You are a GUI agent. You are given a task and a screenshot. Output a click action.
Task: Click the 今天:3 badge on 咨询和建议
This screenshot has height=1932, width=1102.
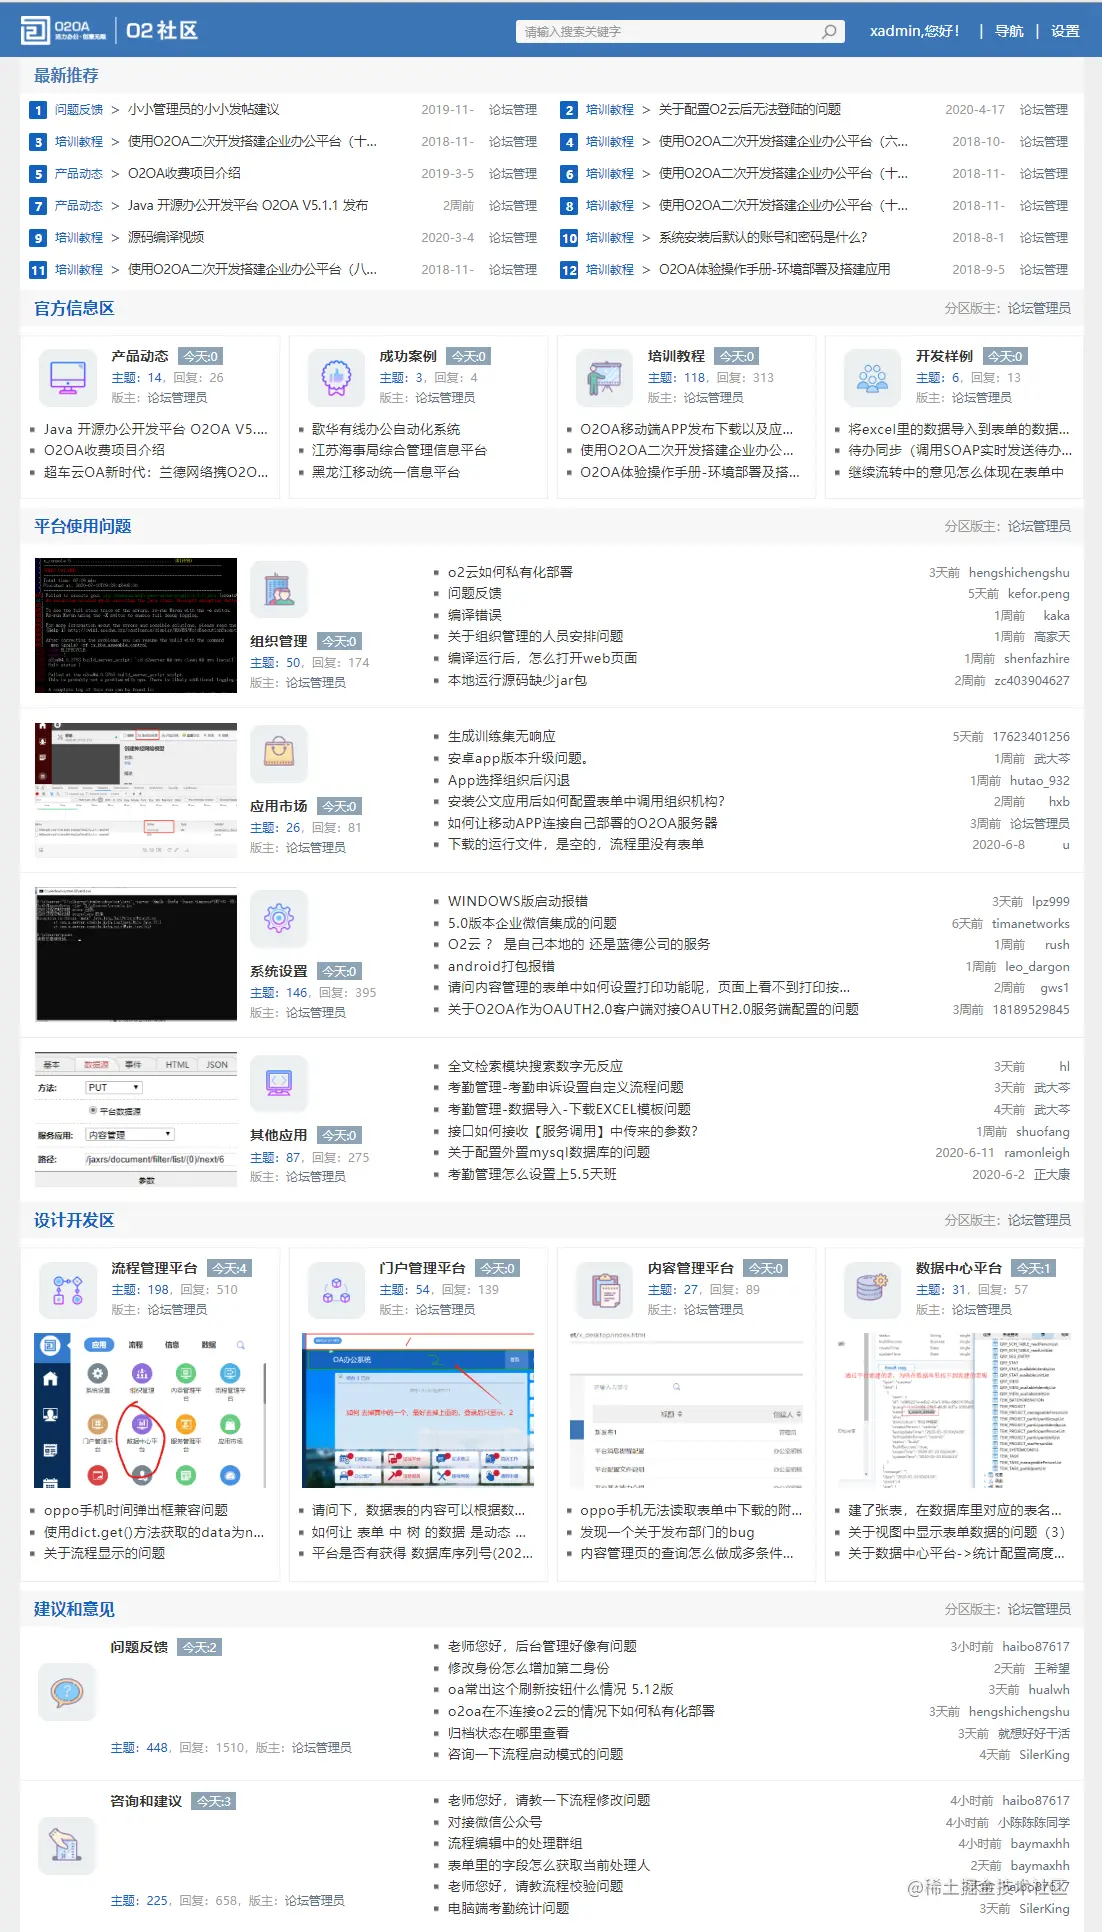point(213,1801)
